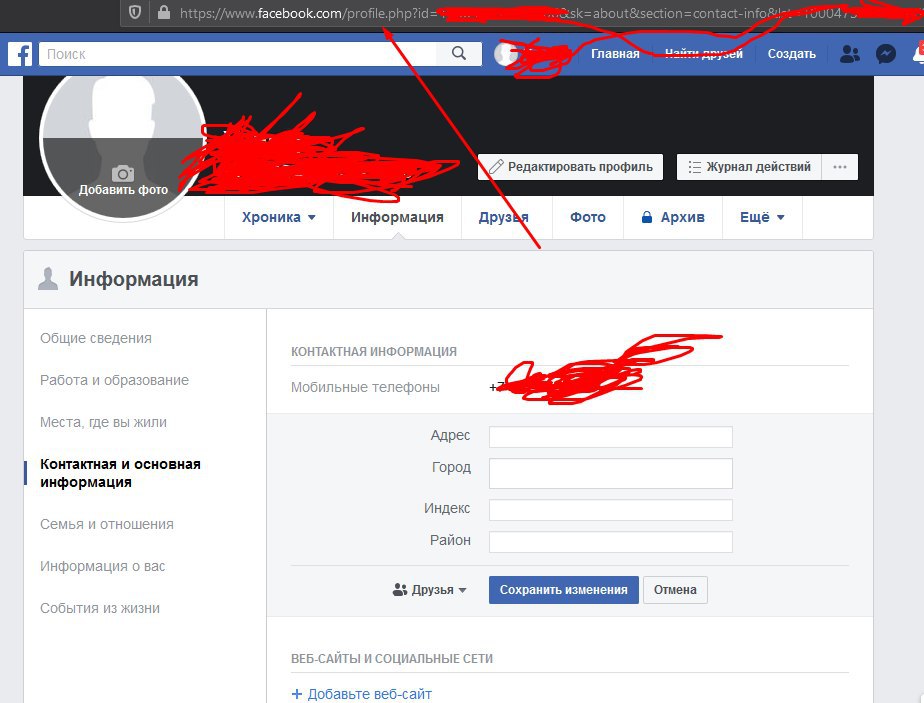Screen dimensions: 924x703
Task: Click the Город input field
Action: (610, 473)
